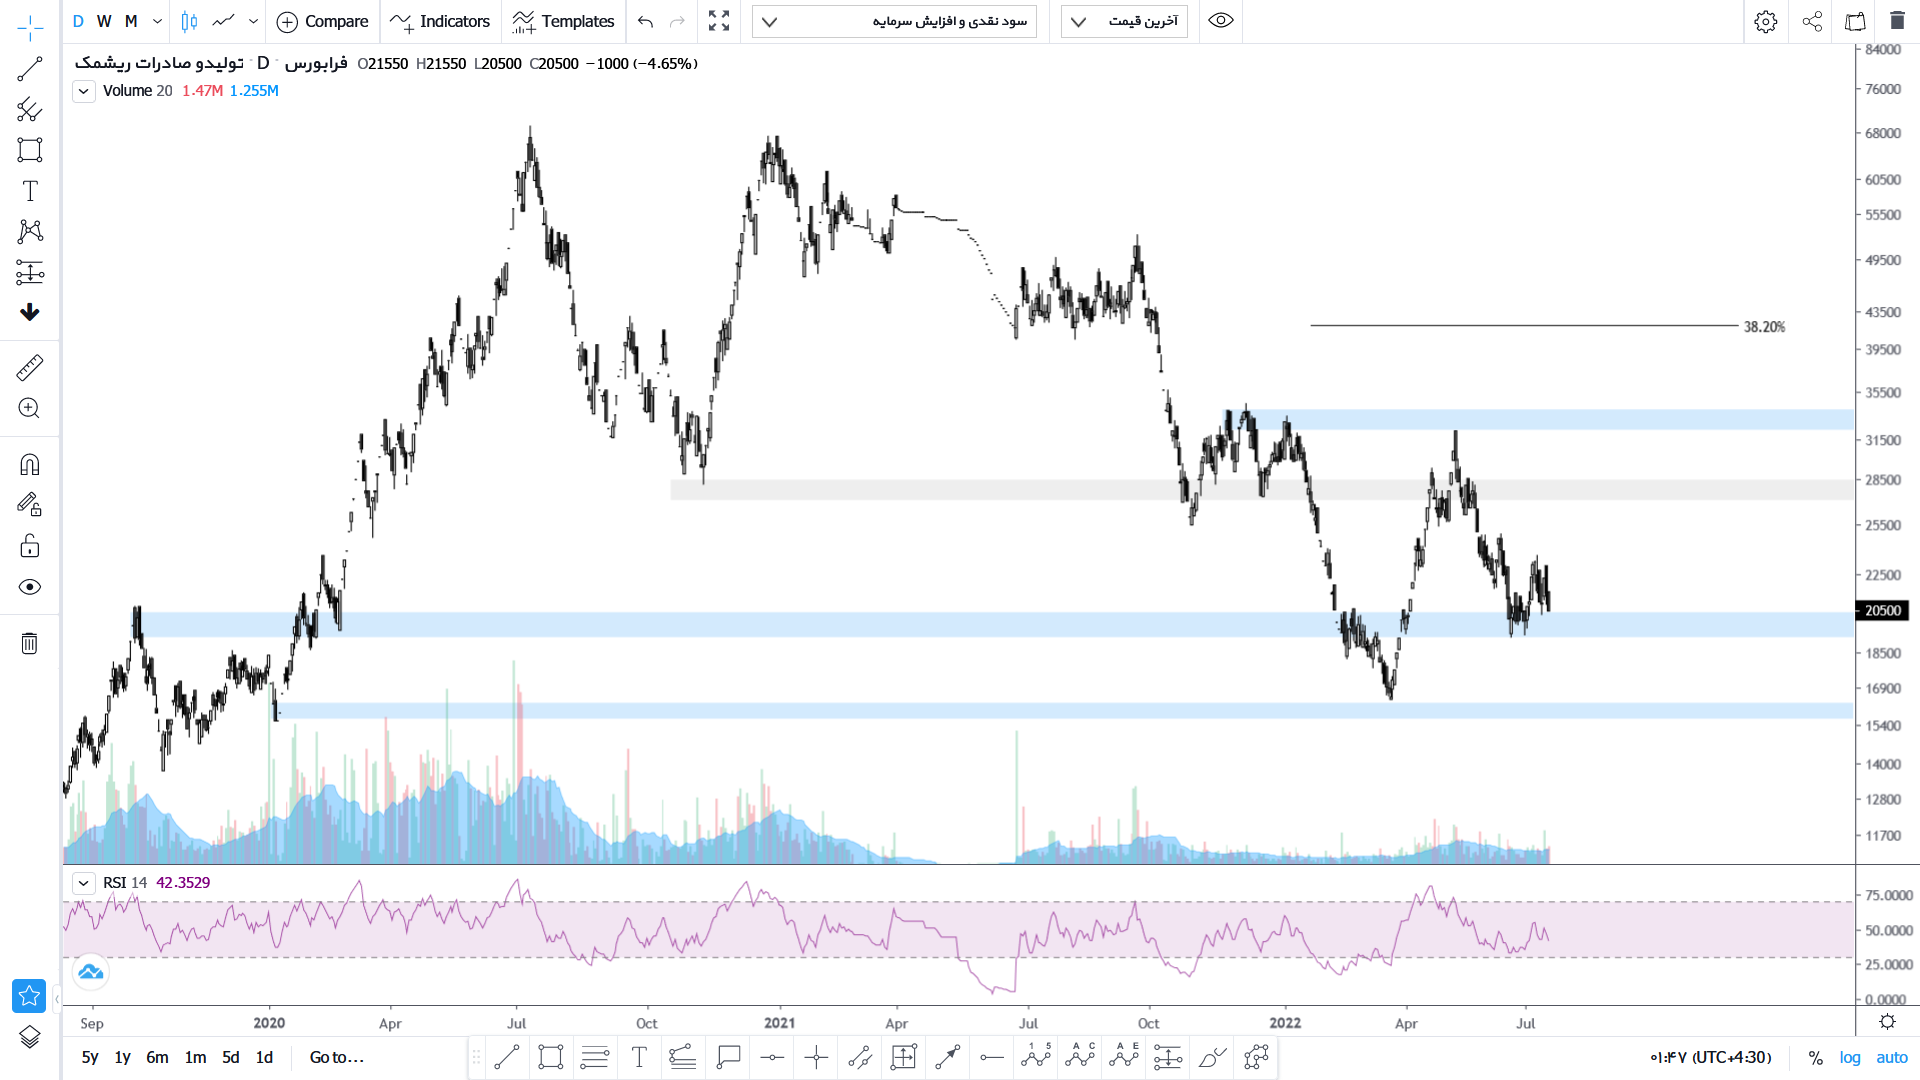Click the Go to… button
The width and height of the screenshot is (1920, 1080).
click(337, 1057)
